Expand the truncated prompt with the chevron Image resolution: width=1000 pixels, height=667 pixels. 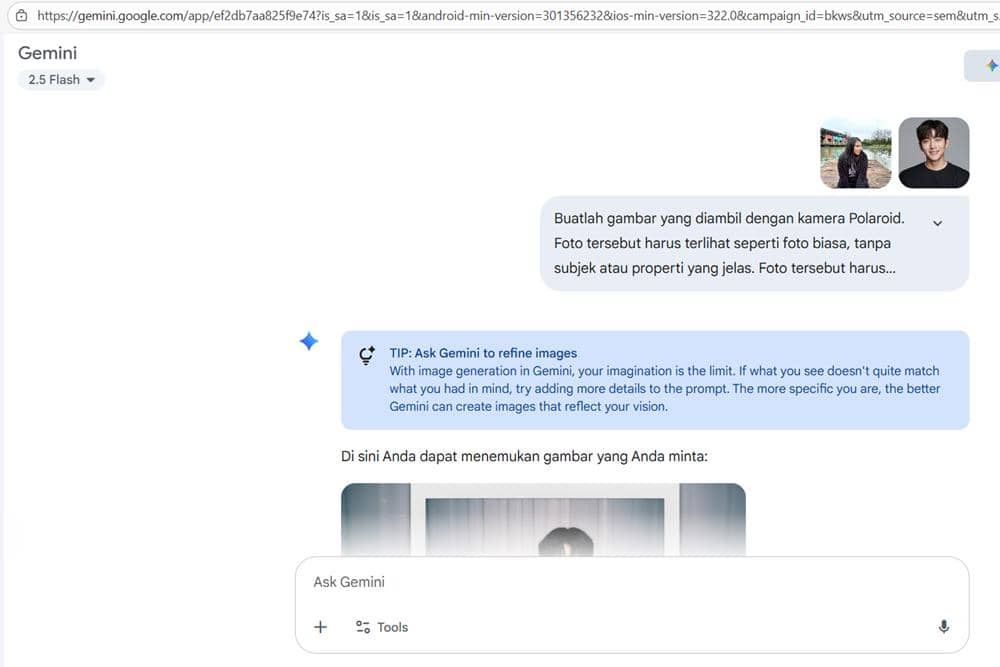(937, 223)
